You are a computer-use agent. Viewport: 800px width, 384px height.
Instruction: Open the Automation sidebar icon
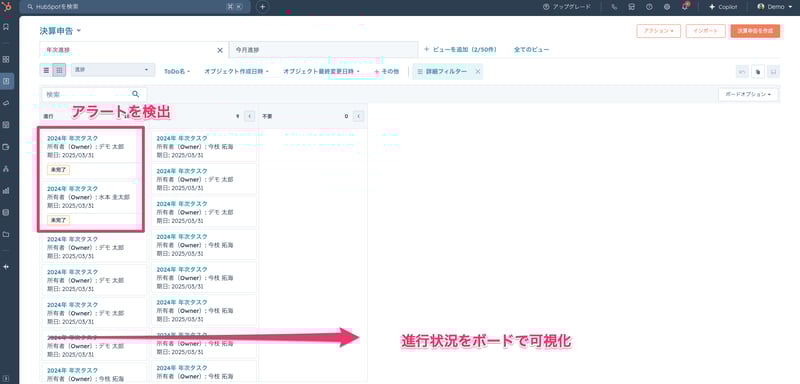point(6,169)
